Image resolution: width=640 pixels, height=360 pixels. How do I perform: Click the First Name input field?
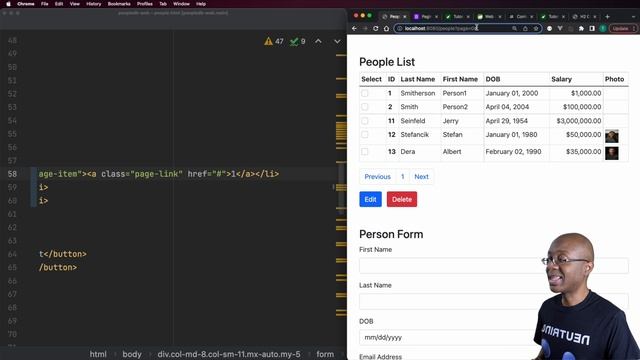(x=493, y=266)
